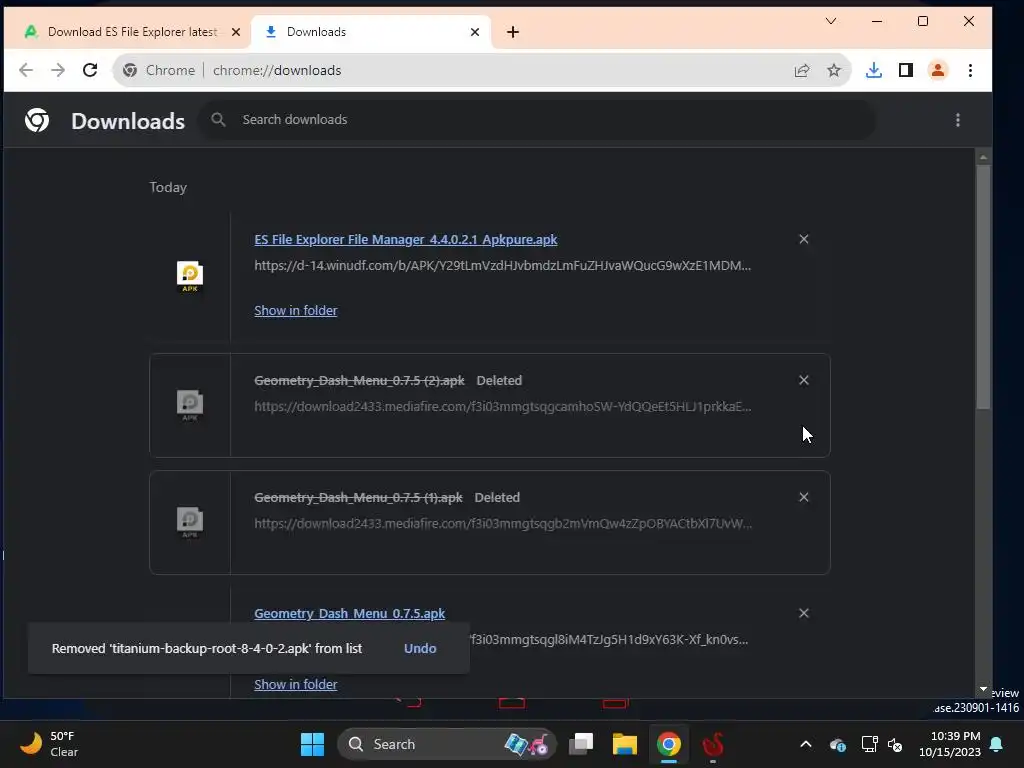Select the Downloads tab
The image size is (1024, 768).
click(x=370, y=32)
